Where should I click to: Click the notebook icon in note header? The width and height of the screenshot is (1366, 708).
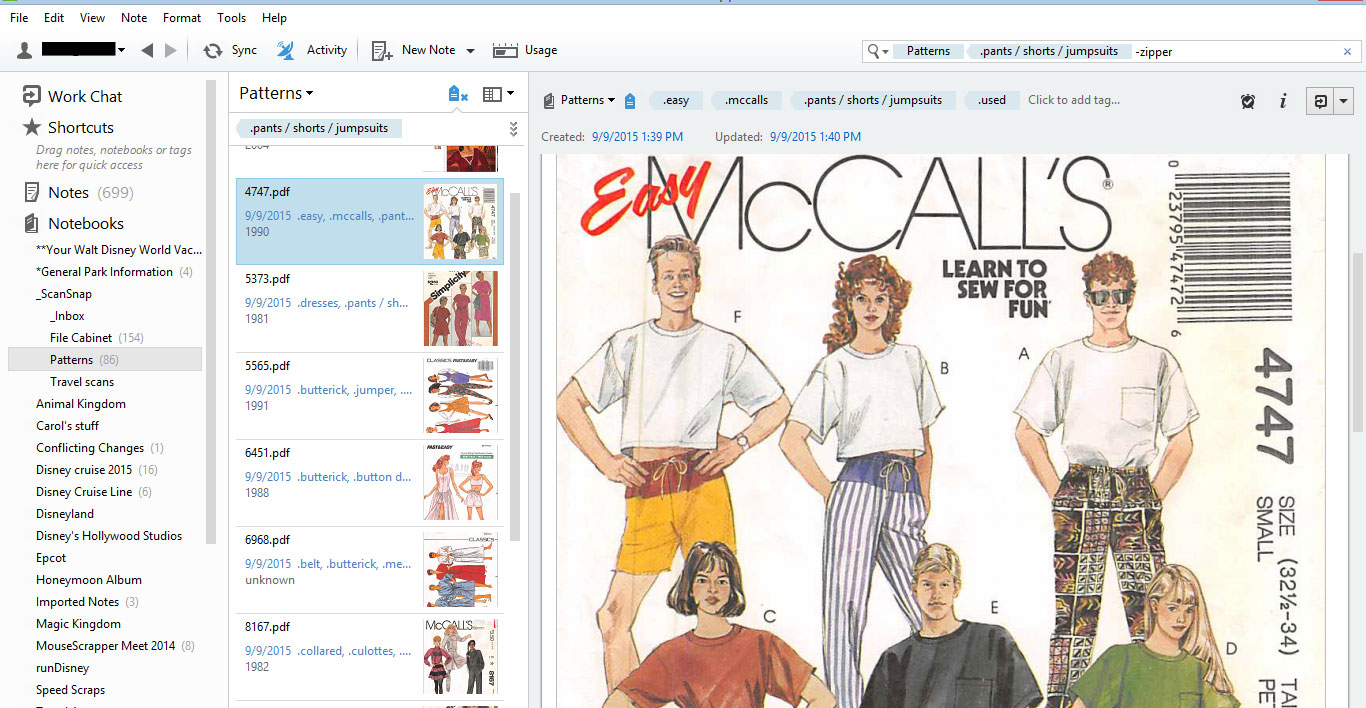point(549,100)
